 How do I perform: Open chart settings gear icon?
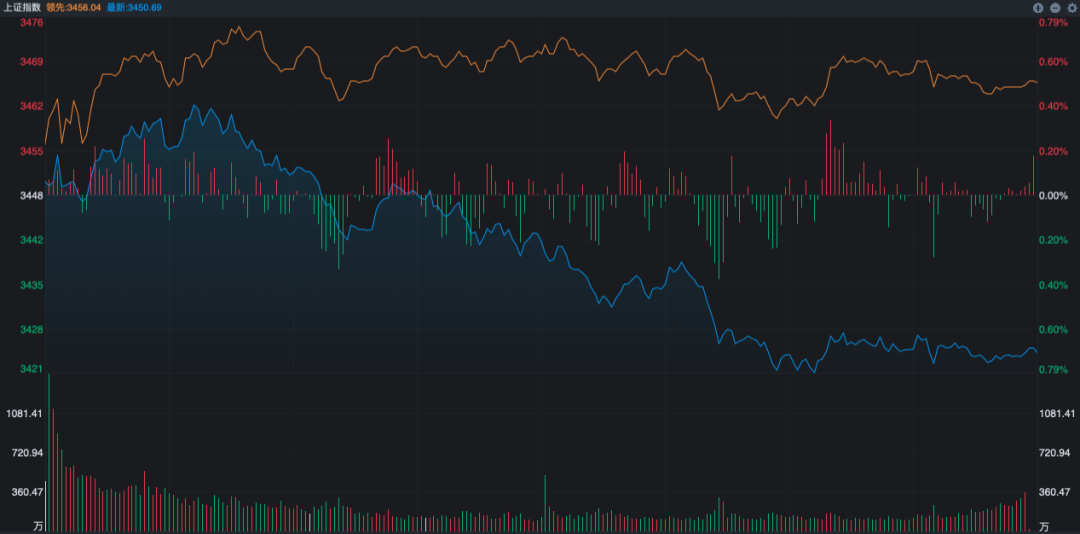[x=1071, y=8]
